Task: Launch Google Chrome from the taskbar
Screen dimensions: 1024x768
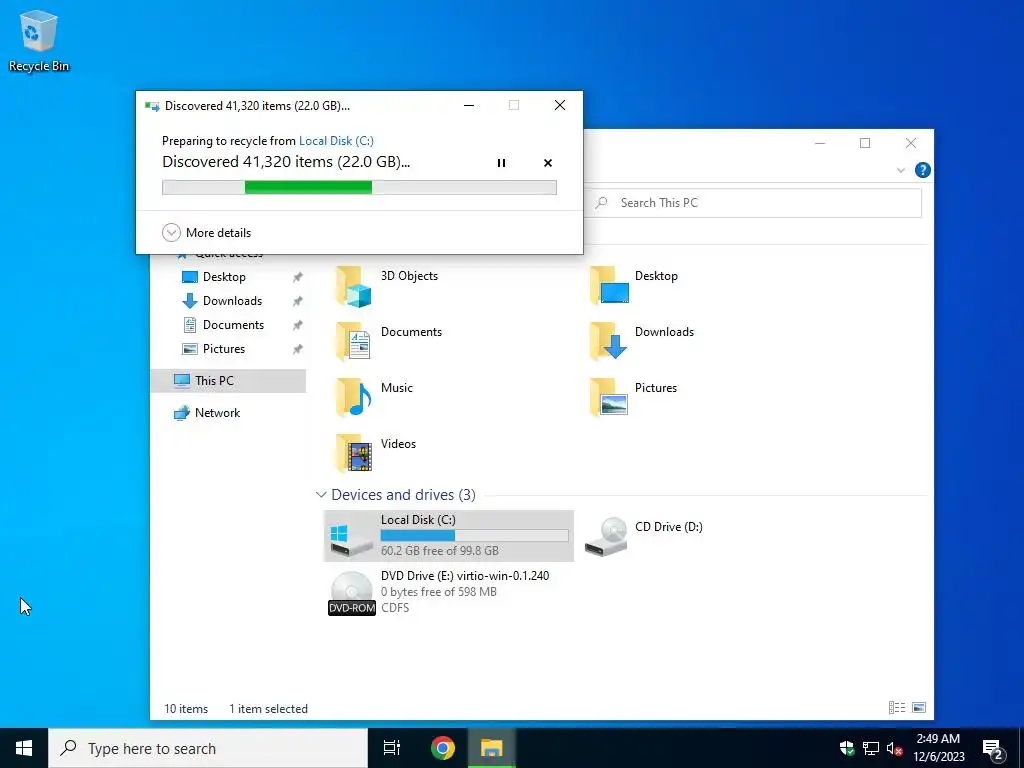Action: click(443, 748)
